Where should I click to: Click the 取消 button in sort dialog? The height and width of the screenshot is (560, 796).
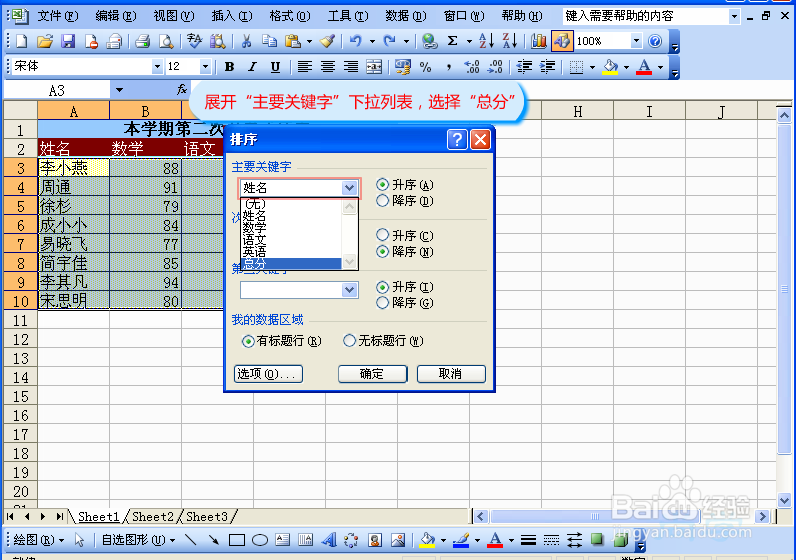point(451,374)
